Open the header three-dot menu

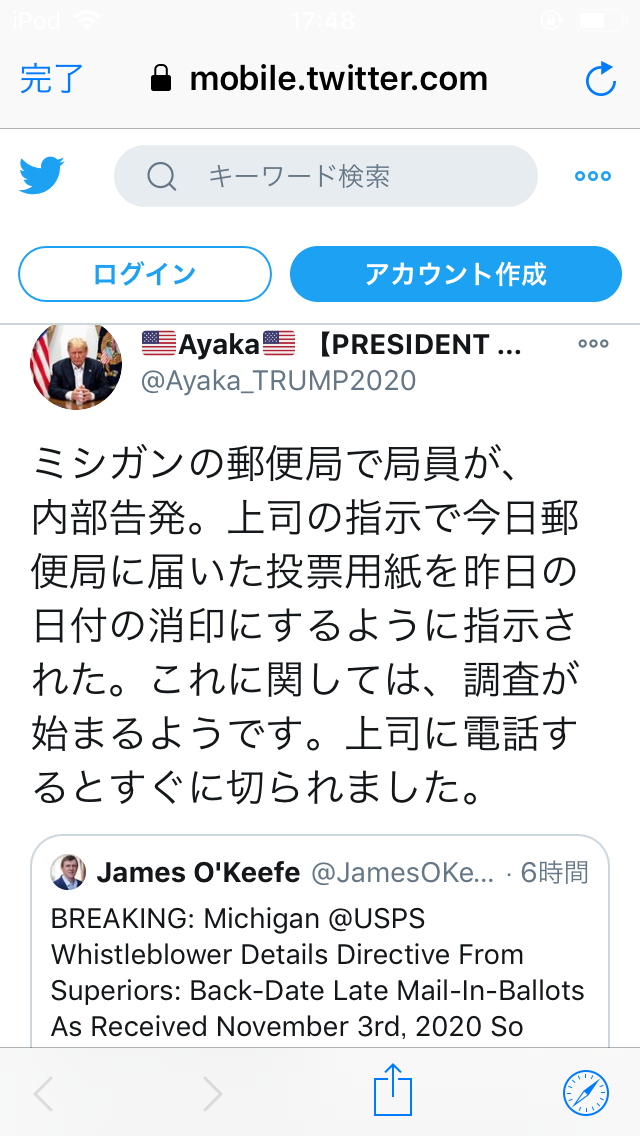pos(593,176)
